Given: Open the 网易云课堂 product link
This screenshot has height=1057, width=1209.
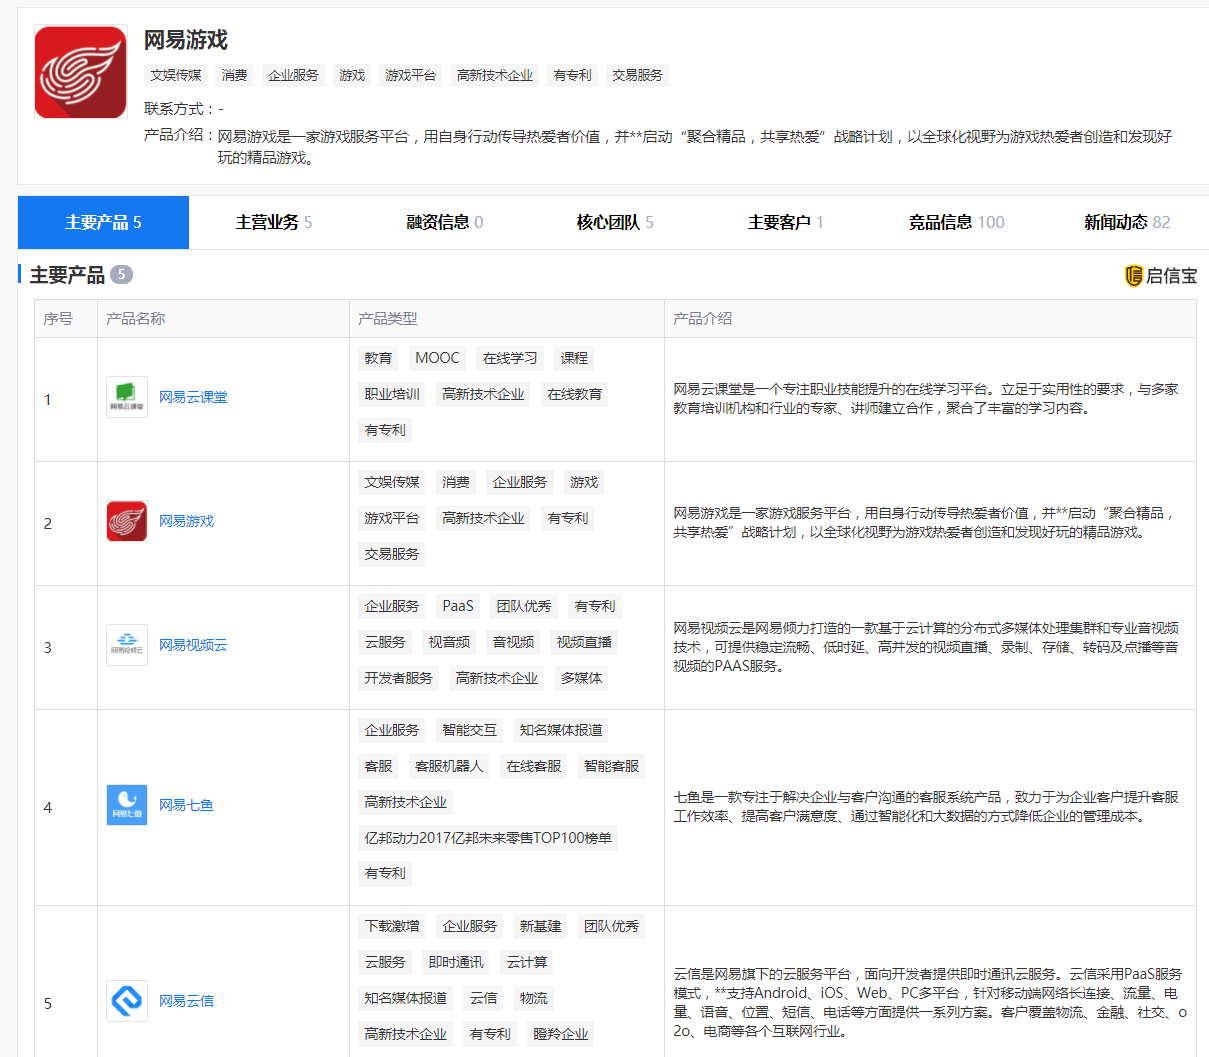Looking at the screenshot, I should pyautogui.click(x=193, y=397).
